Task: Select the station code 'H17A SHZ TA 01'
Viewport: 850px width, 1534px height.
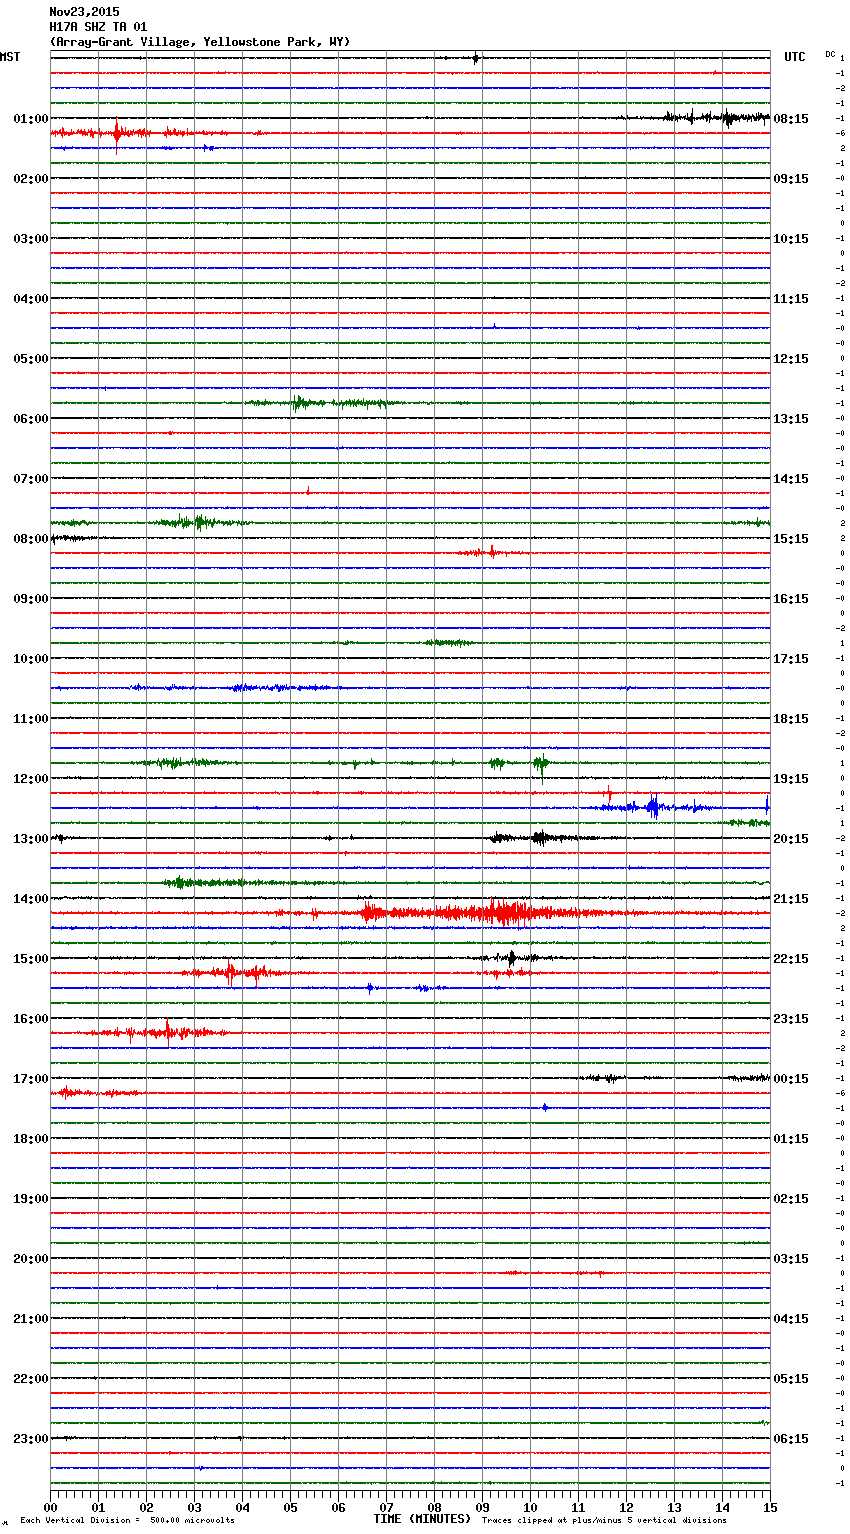Action: [x=98, y=27]
